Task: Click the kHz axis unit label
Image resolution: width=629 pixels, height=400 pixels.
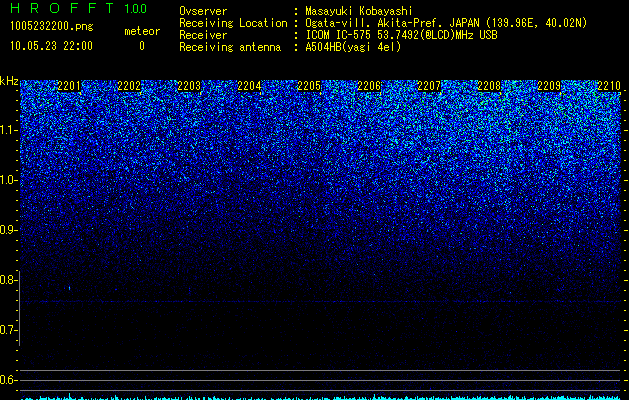Action: pos(9,81)
